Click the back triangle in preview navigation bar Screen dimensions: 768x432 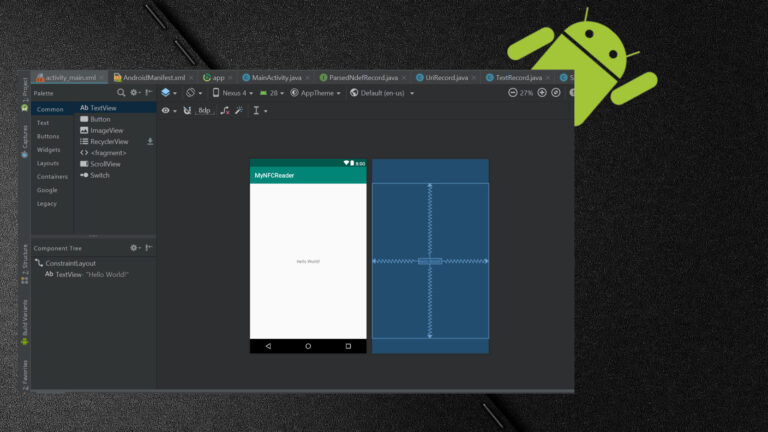pyautogui.click(x=268, y=346)
